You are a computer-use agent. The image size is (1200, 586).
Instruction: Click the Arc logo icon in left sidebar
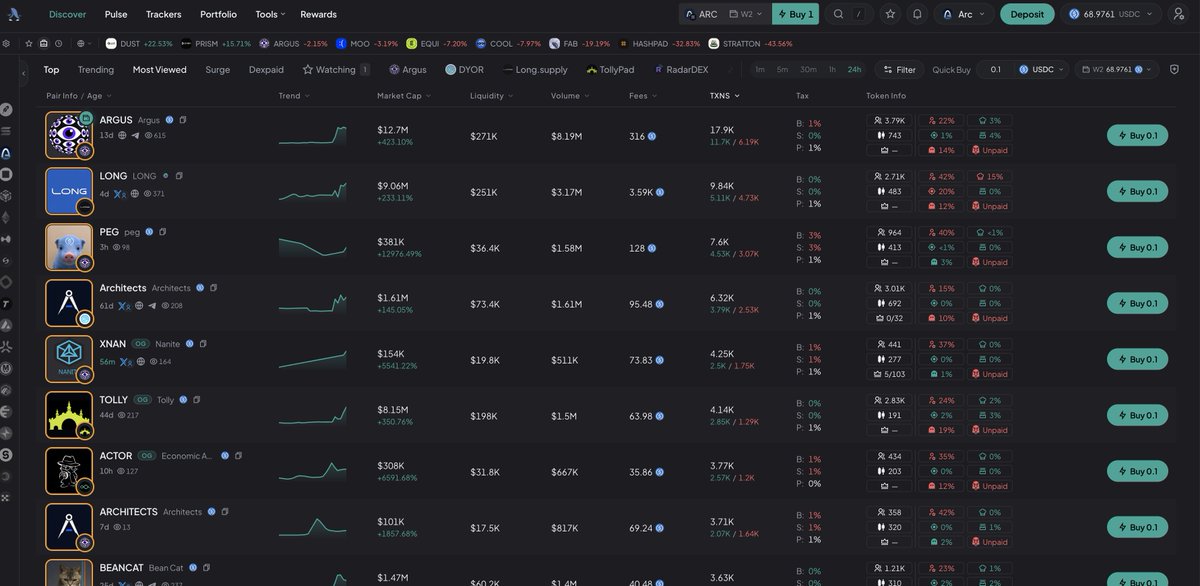point(6,153)
